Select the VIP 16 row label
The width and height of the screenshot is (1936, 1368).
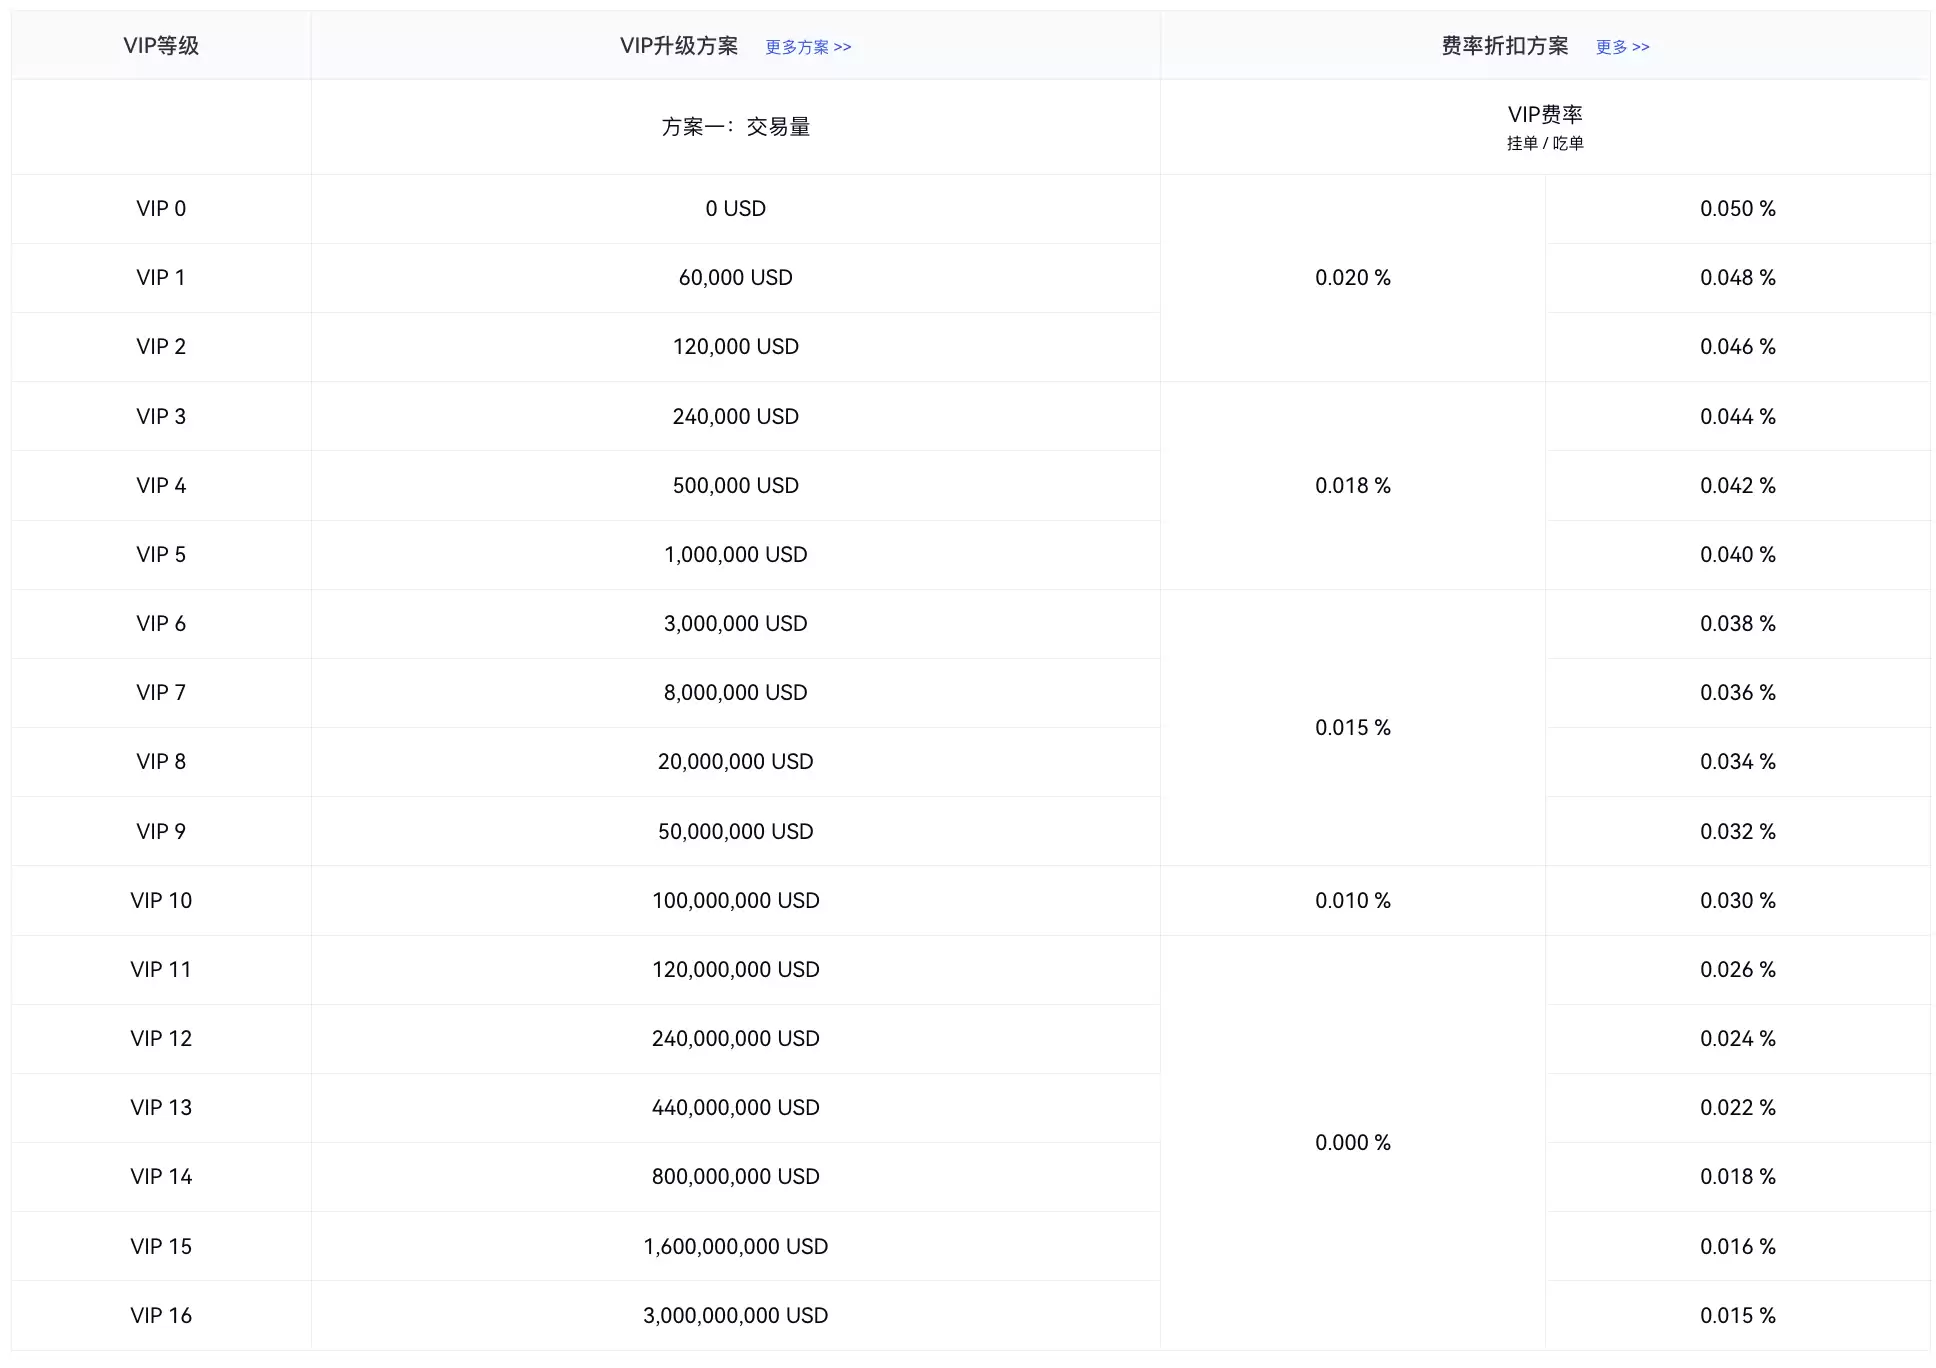[x=161, y=1316]
